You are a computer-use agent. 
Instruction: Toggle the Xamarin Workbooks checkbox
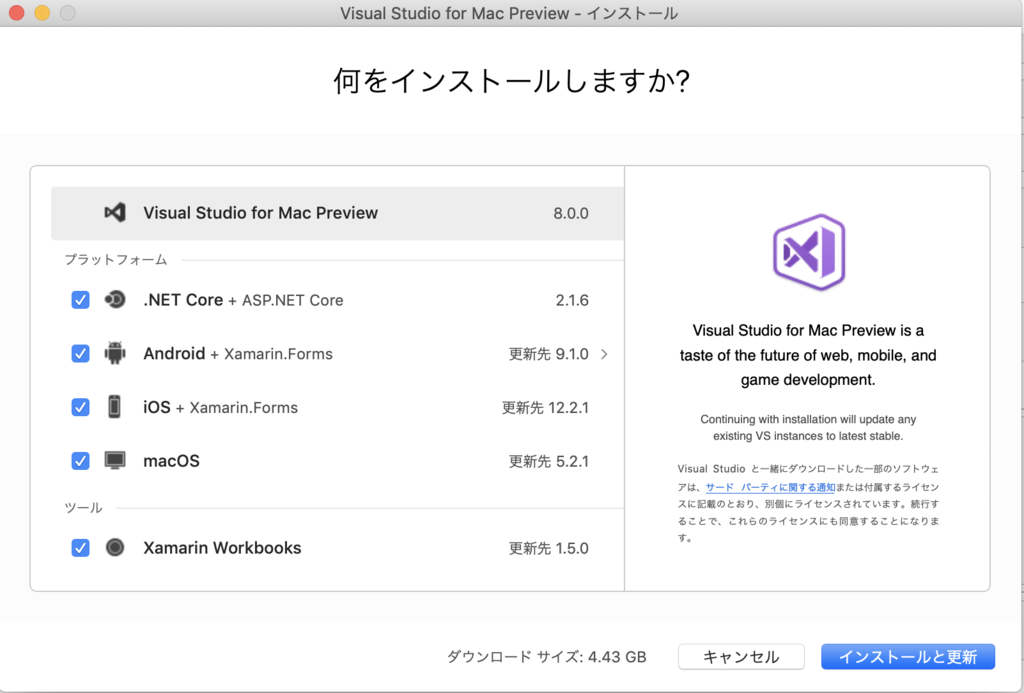coord(80,547)
